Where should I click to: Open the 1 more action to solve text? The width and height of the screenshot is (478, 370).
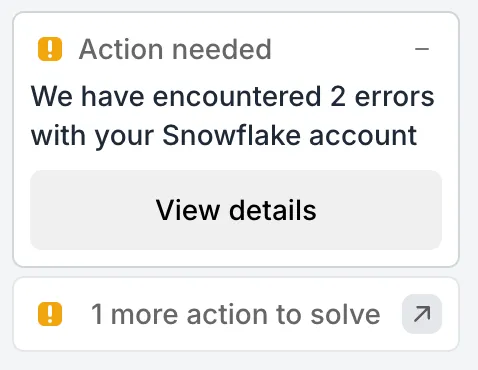[236, 314]
